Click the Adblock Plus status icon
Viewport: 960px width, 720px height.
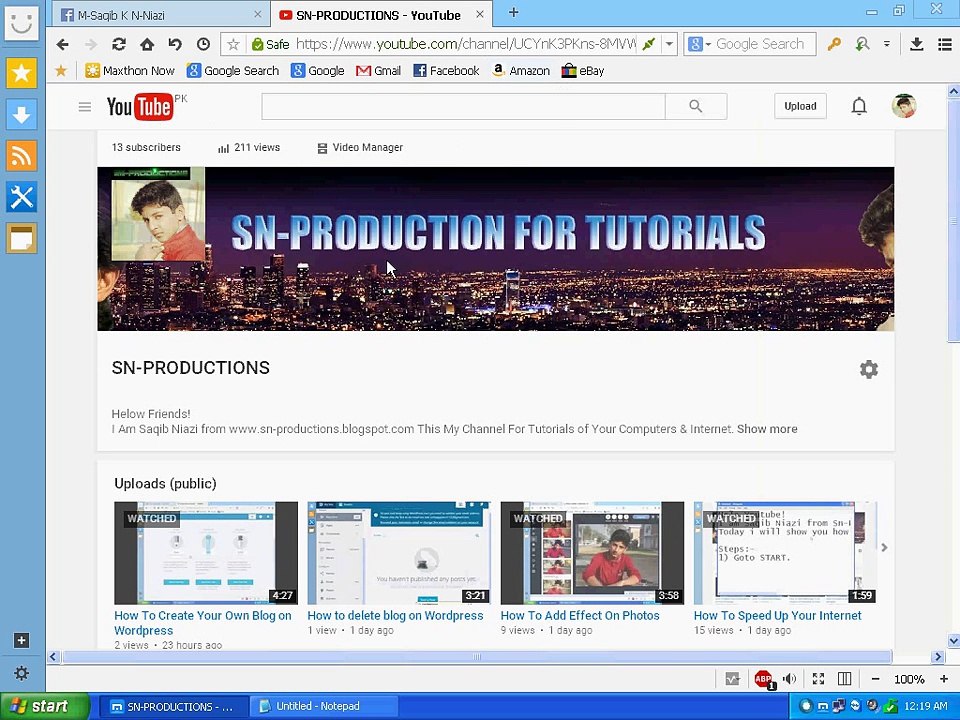coord(763,679)
